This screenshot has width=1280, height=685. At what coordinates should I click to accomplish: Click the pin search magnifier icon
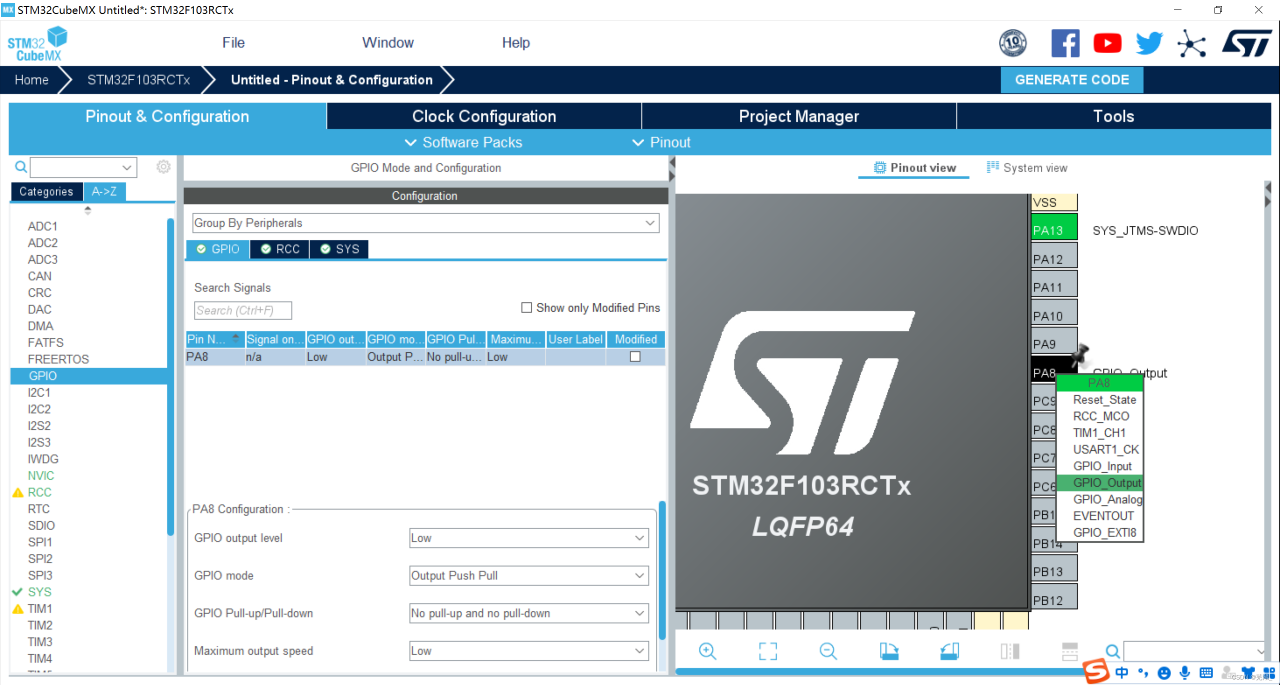point(1112,652)
